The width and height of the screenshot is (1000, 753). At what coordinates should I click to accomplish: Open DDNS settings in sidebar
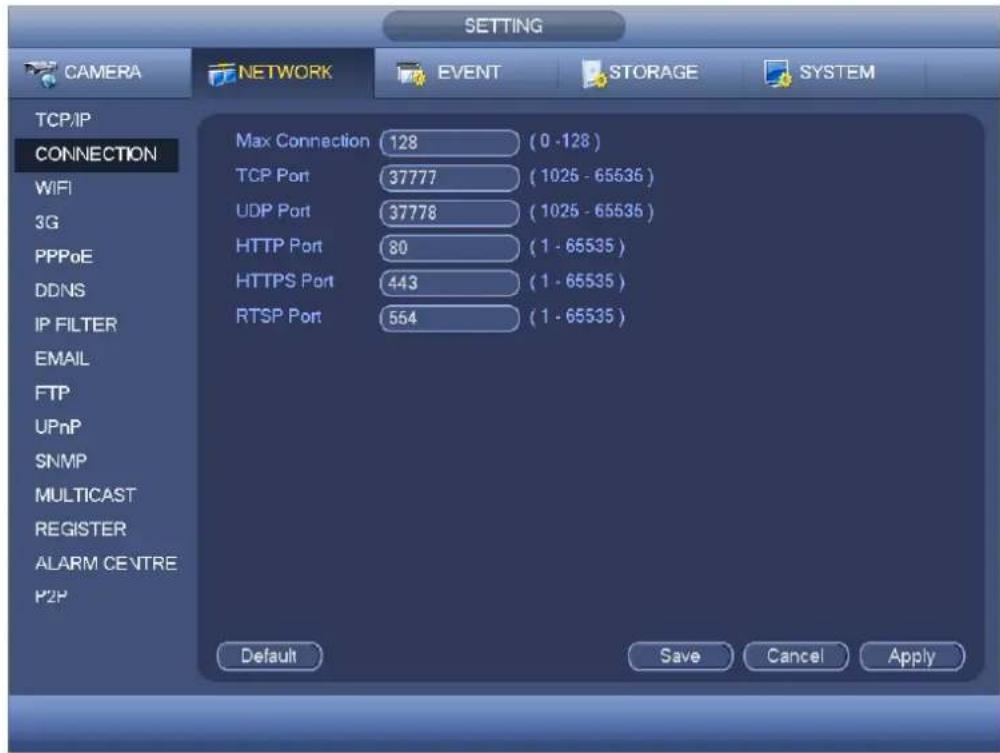[60, 291]
